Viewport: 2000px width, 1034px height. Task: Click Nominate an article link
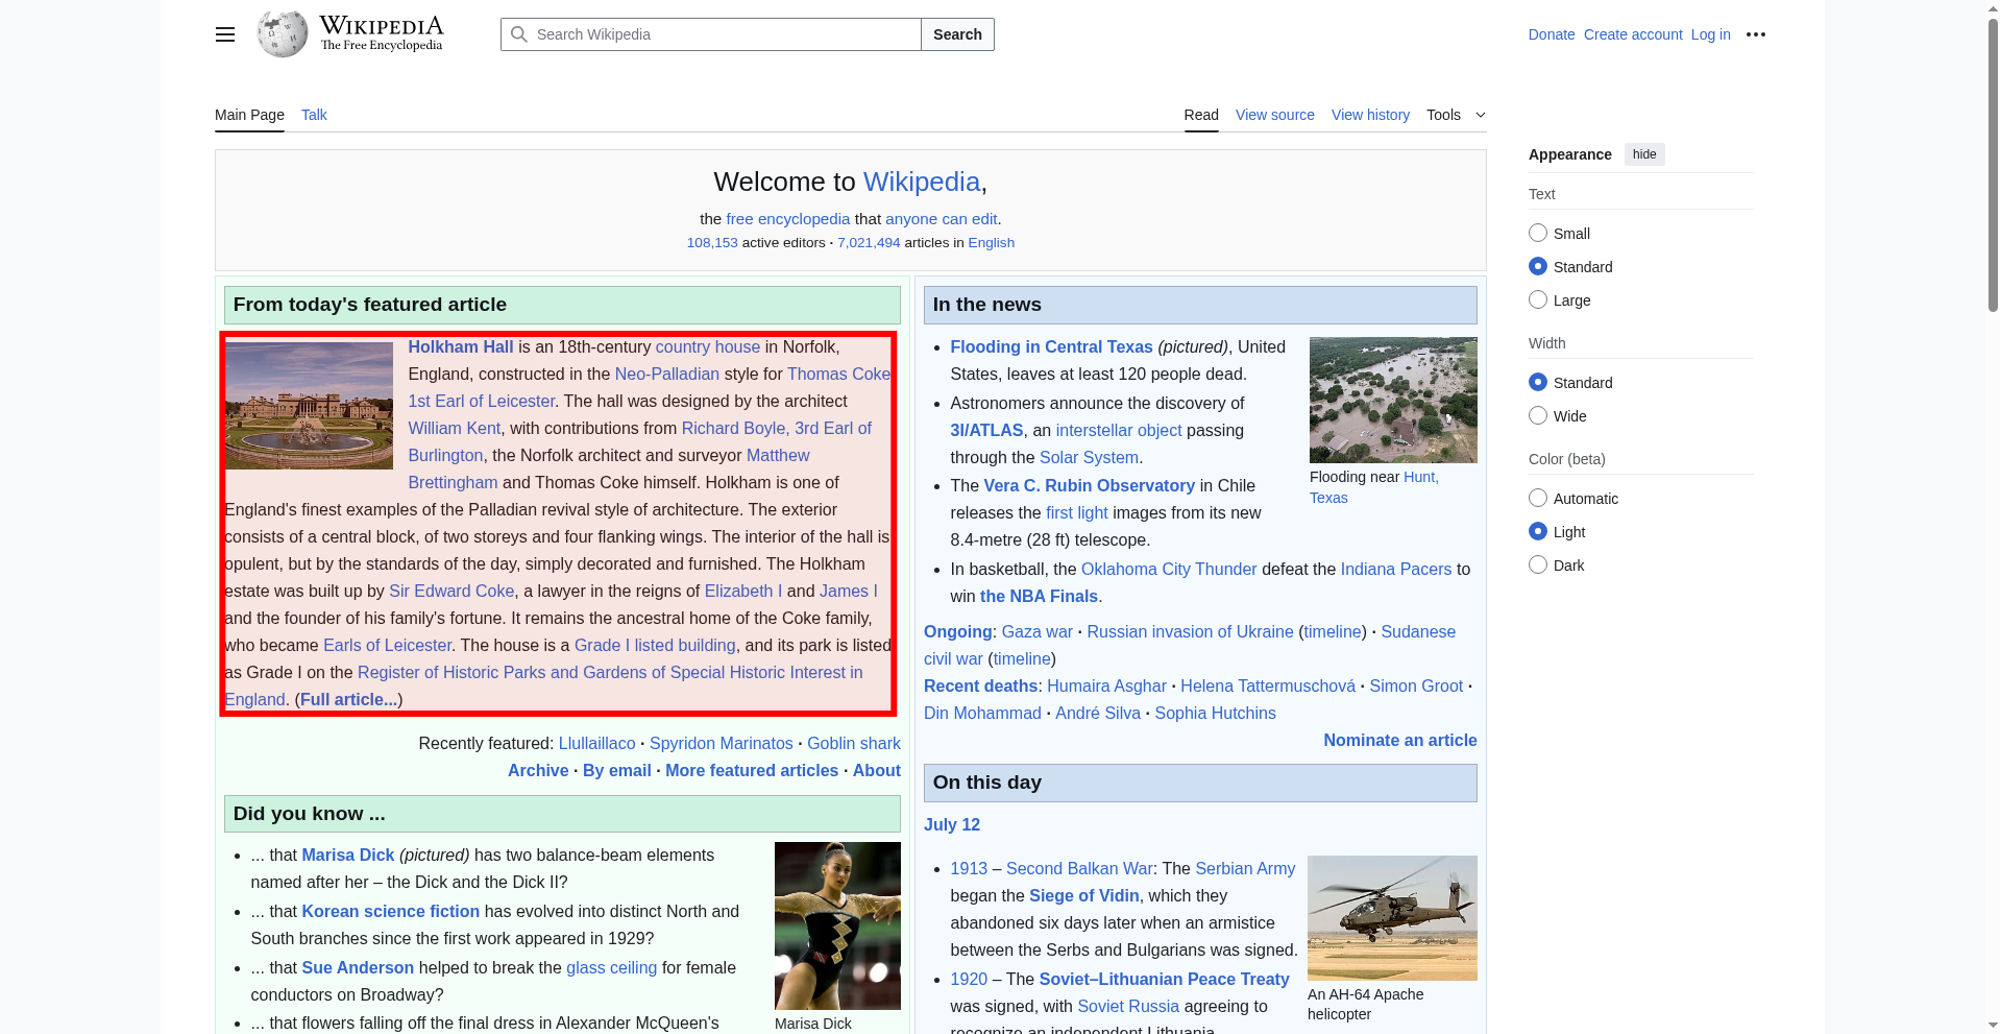click(x=1400, y=740)
